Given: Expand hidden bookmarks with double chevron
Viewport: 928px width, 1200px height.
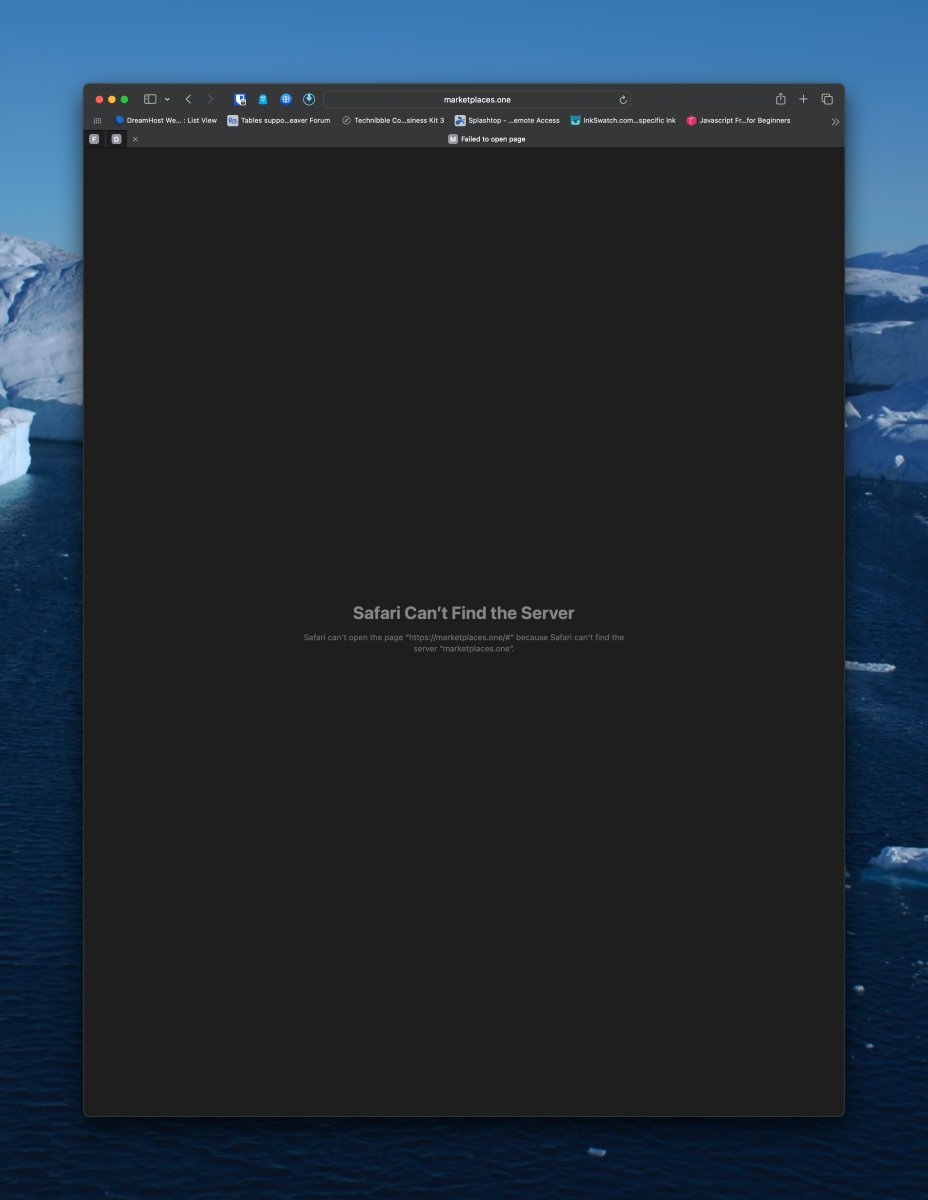Looking at the screenshot, I should tap(835, 121).
